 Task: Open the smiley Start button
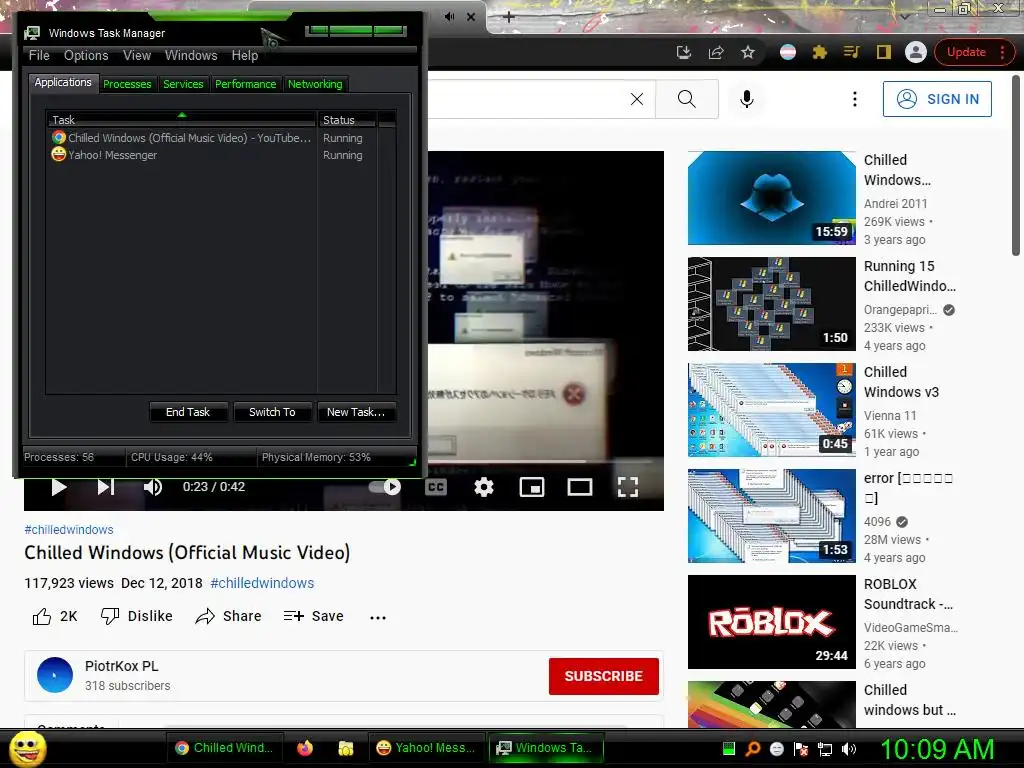pos(28,748)
